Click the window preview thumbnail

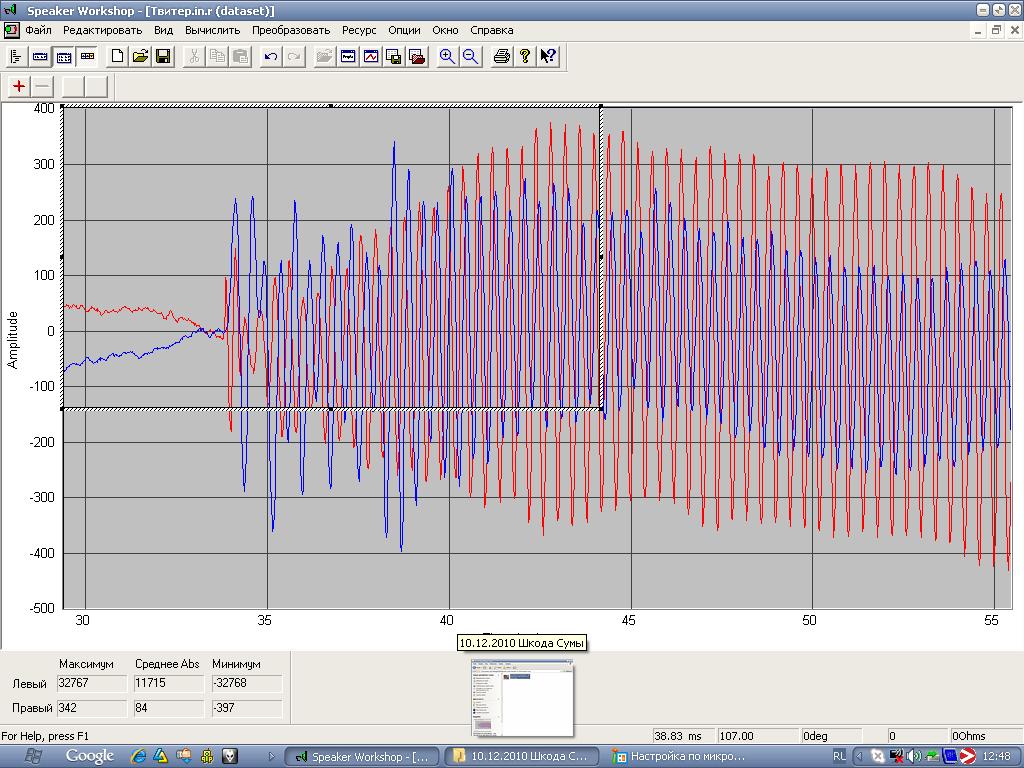[523, 697]
